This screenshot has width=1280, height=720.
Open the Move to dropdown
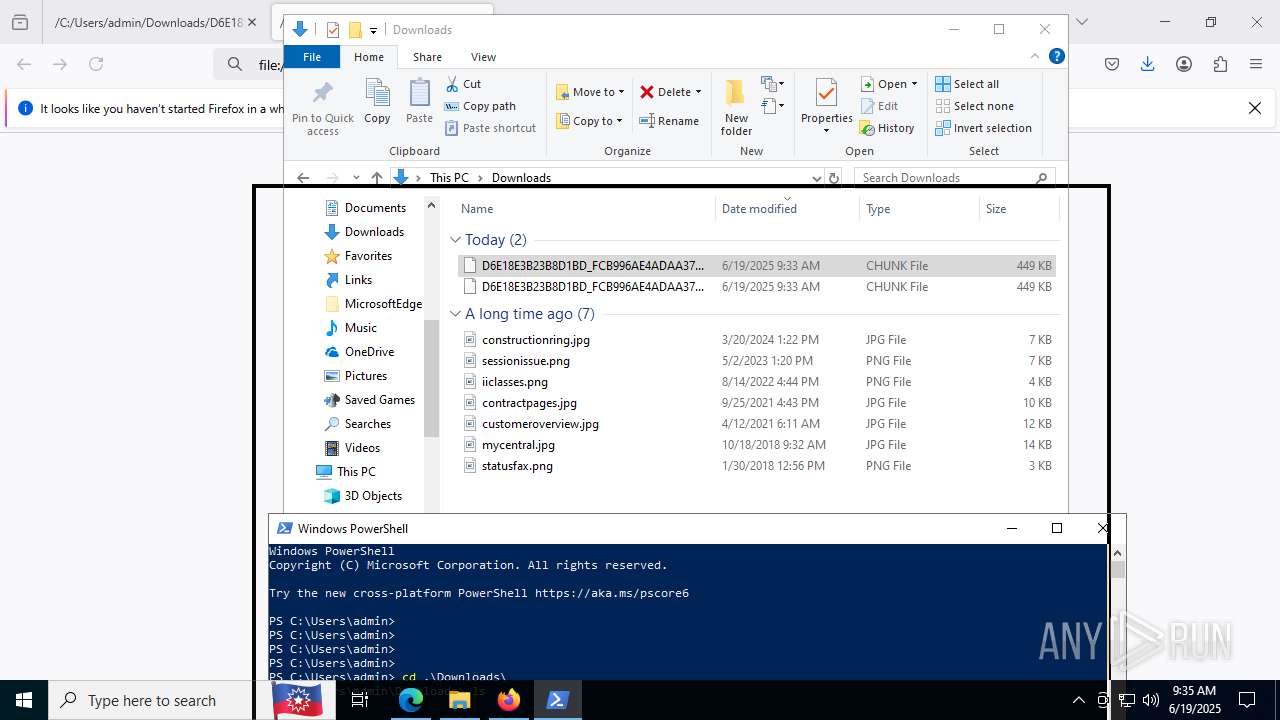tap(590, 92)
